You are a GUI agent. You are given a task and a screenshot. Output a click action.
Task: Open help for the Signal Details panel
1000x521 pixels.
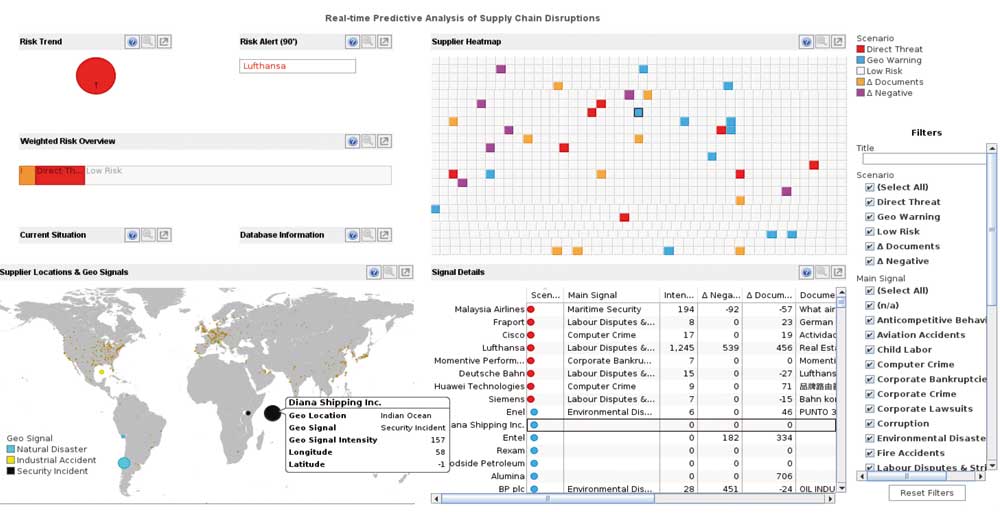pos(807,272)
